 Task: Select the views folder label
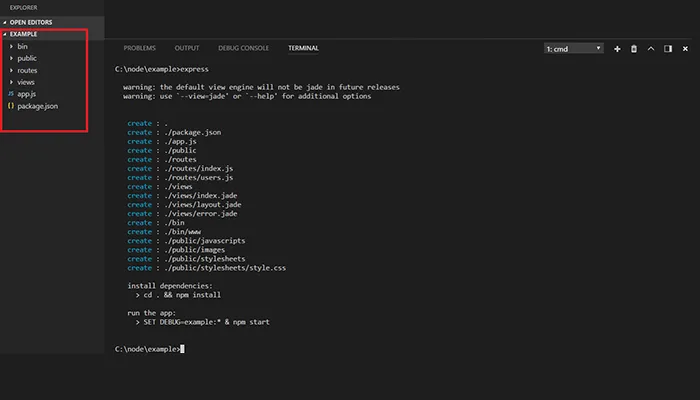point(26,82)
